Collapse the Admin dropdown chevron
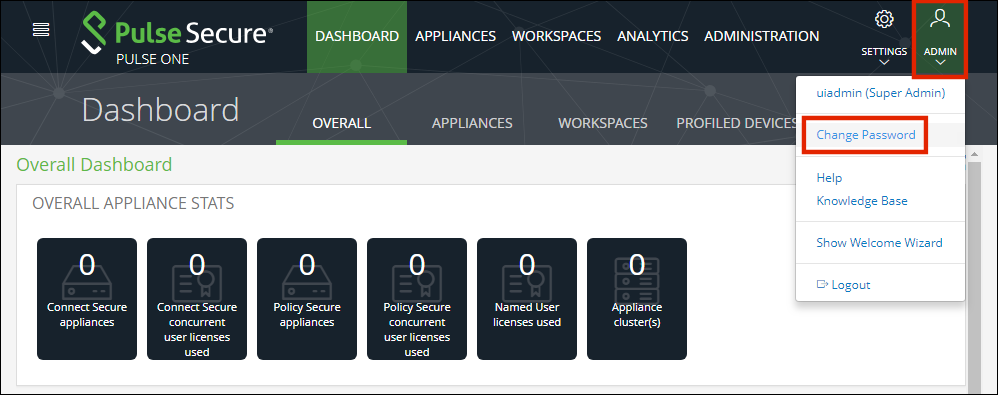The image size is (998, 395). click(940, 63)
